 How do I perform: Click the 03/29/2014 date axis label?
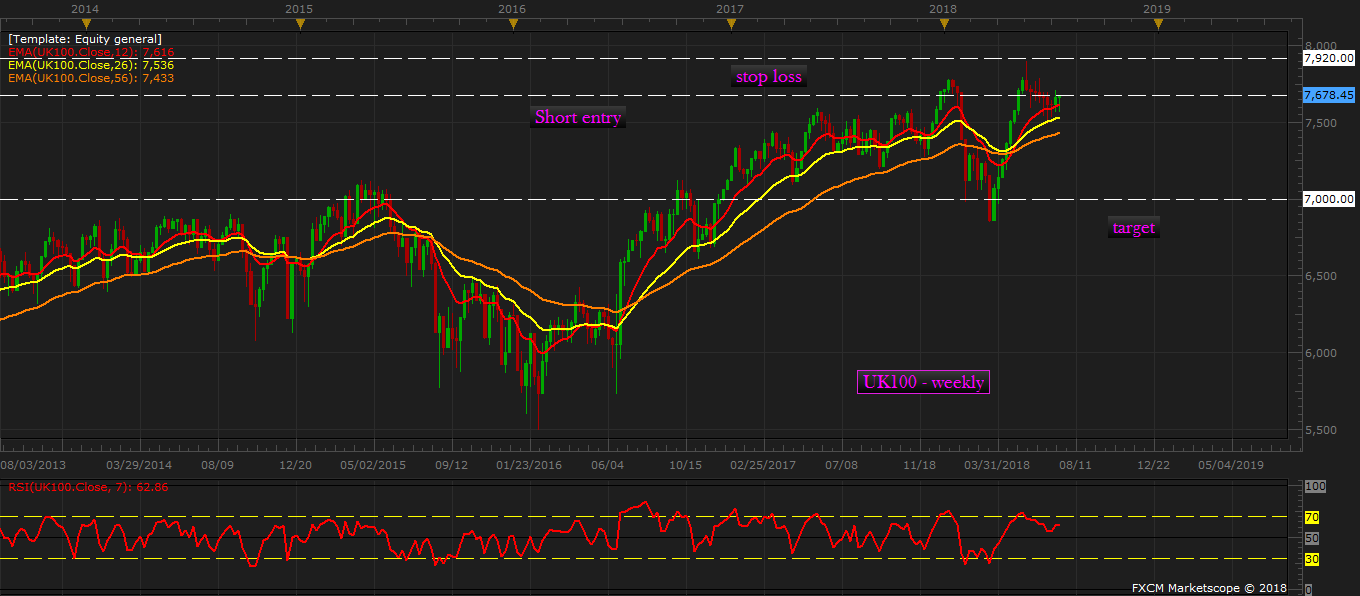(139, 465)
